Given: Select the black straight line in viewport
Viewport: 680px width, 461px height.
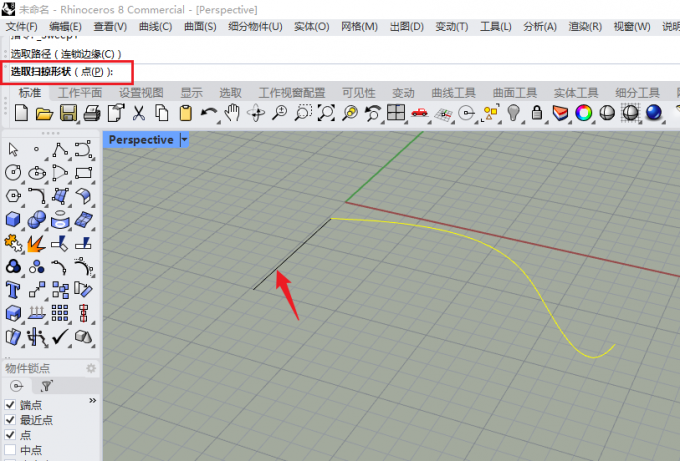Looking at the screenshot, I should click(291, 254).
